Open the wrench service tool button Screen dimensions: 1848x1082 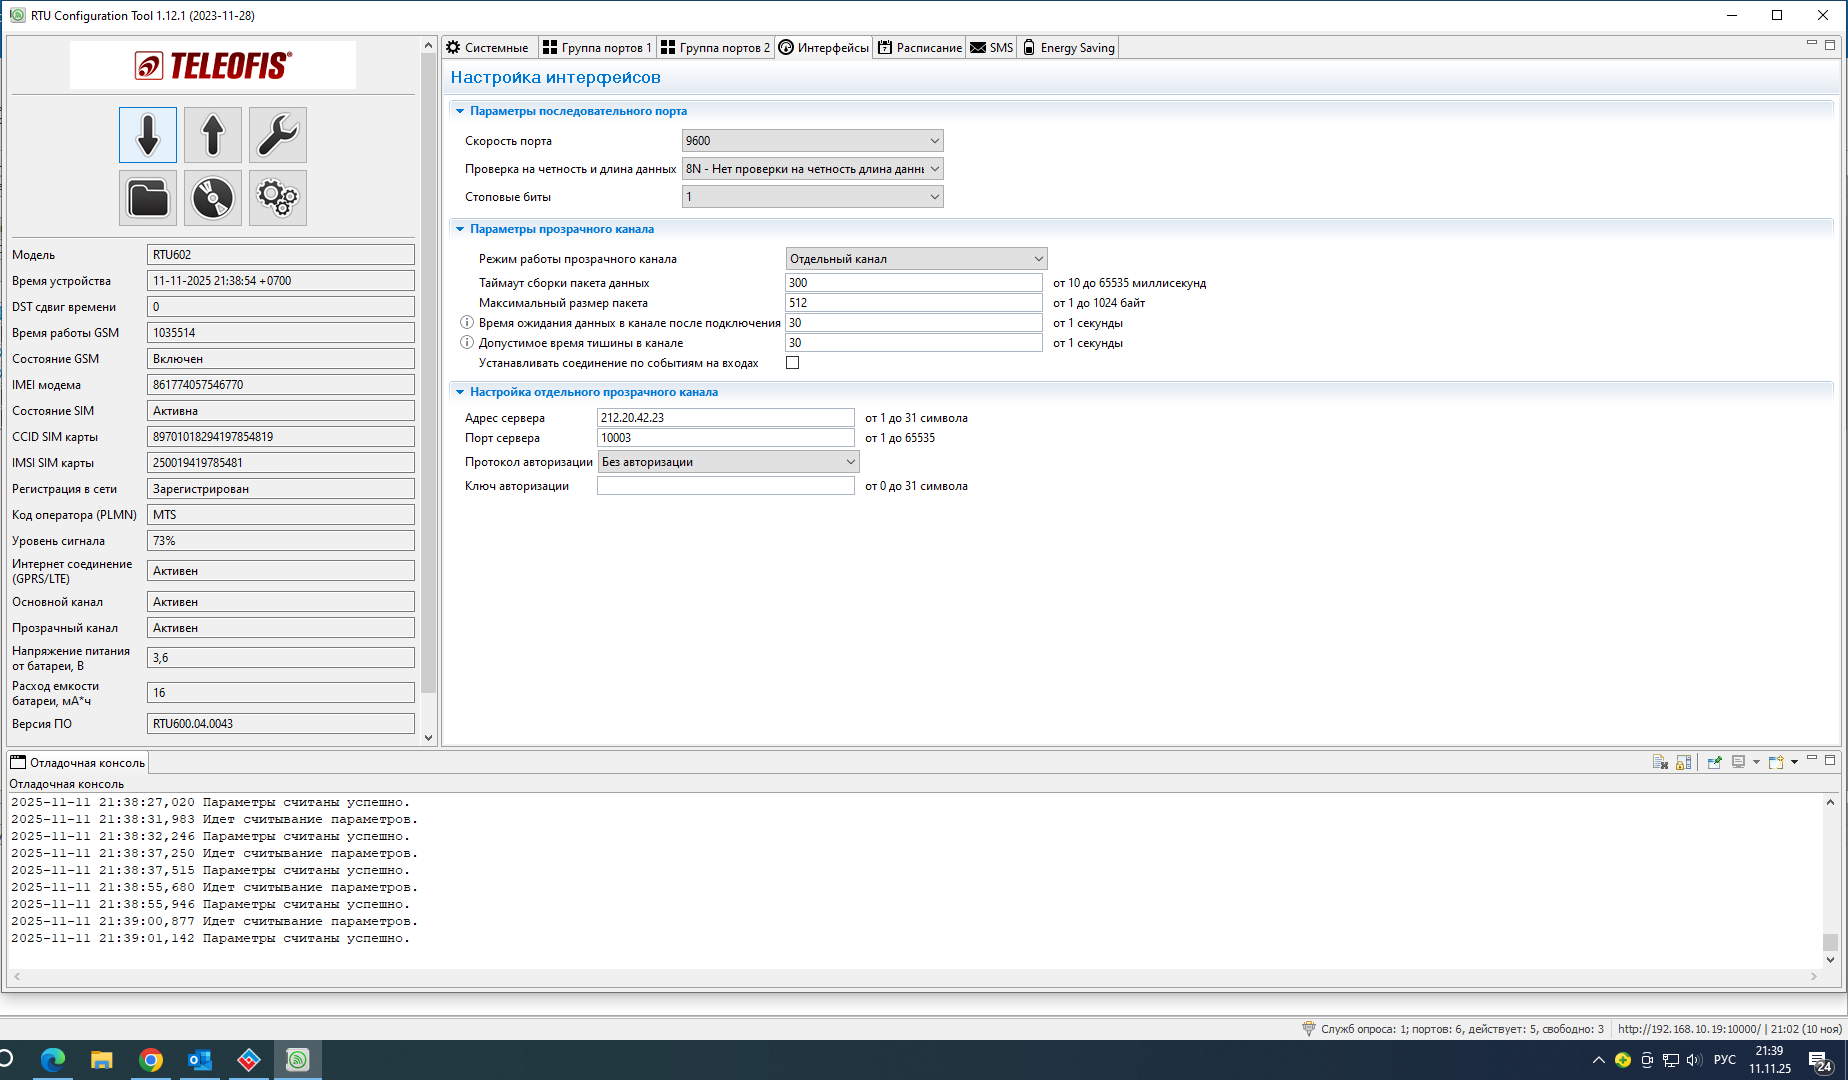click(277, 135)
